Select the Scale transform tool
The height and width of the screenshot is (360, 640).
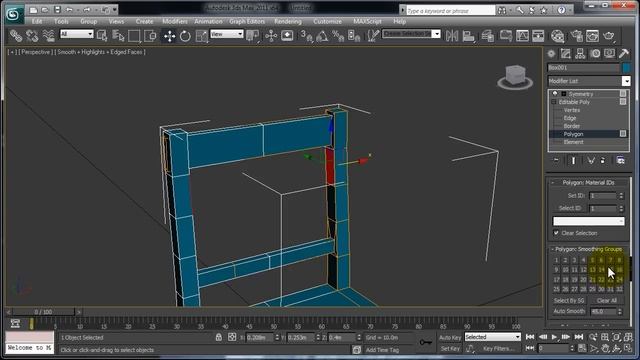[x=202, y=36]
